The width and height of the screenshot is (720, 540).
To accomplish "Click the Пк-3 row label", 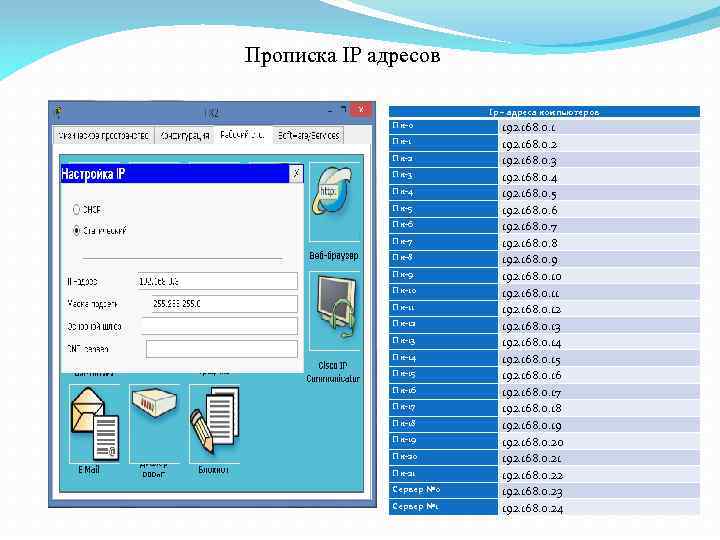I will 443,176.
